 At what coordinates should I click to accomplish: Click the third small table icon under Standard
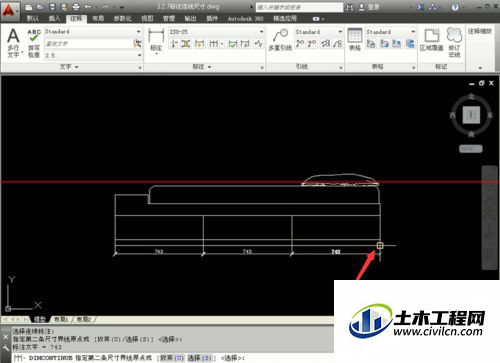[x=397, y=44]
